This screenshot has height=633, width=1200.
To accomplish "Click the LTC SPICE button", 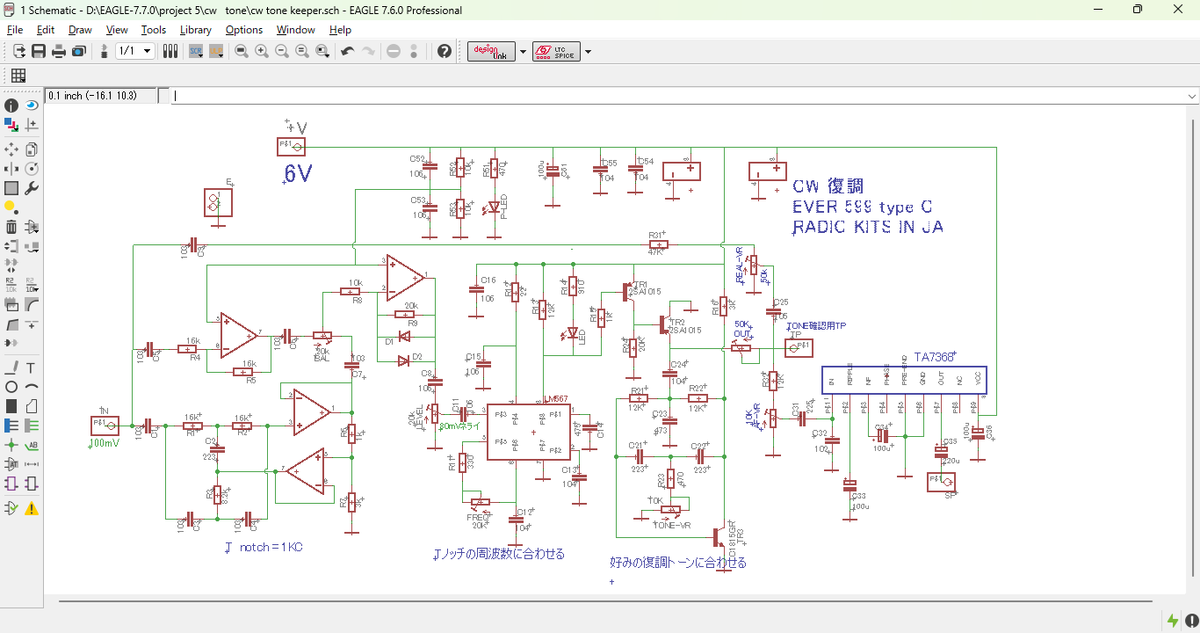I will [555, 51].
